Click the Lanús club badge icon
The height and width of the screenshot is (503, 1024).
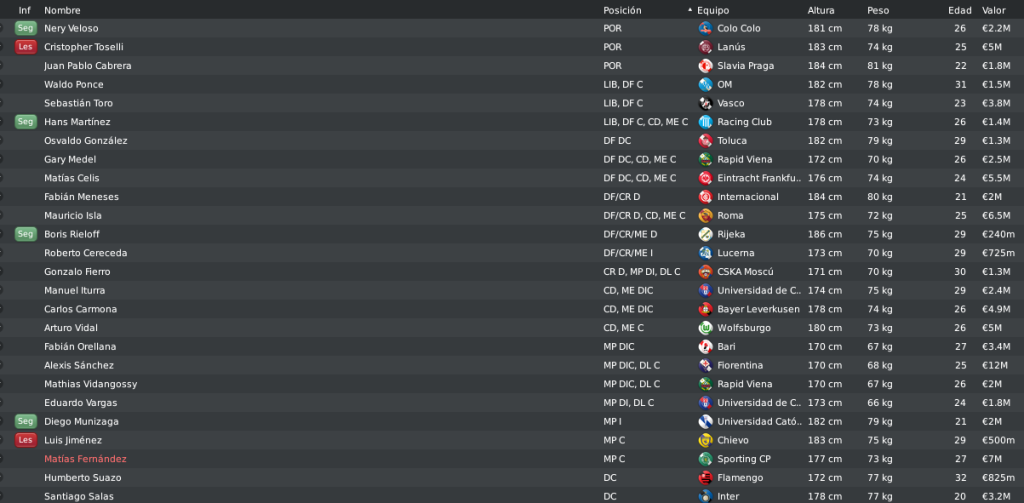click(705, 47)
